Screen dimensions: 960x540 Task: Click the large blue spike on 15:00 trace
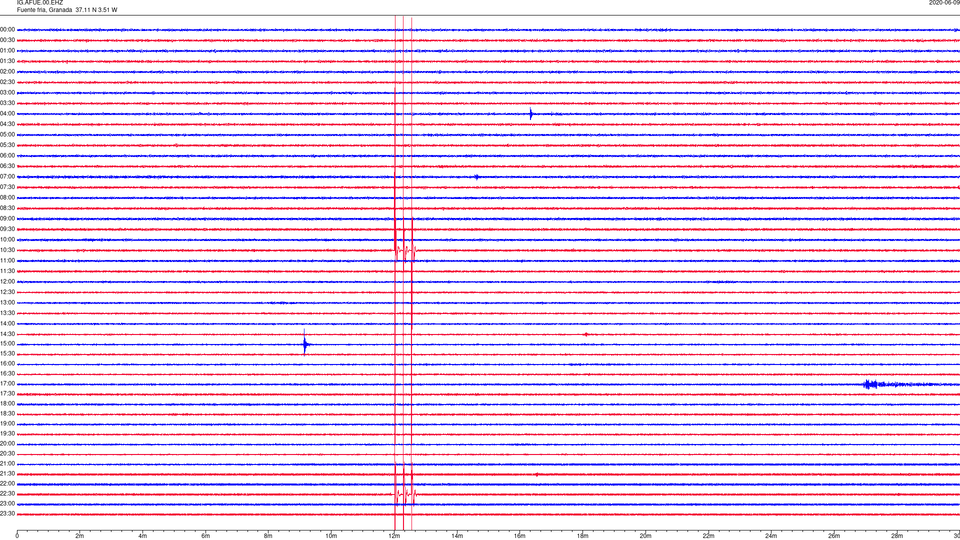(305, 344)
